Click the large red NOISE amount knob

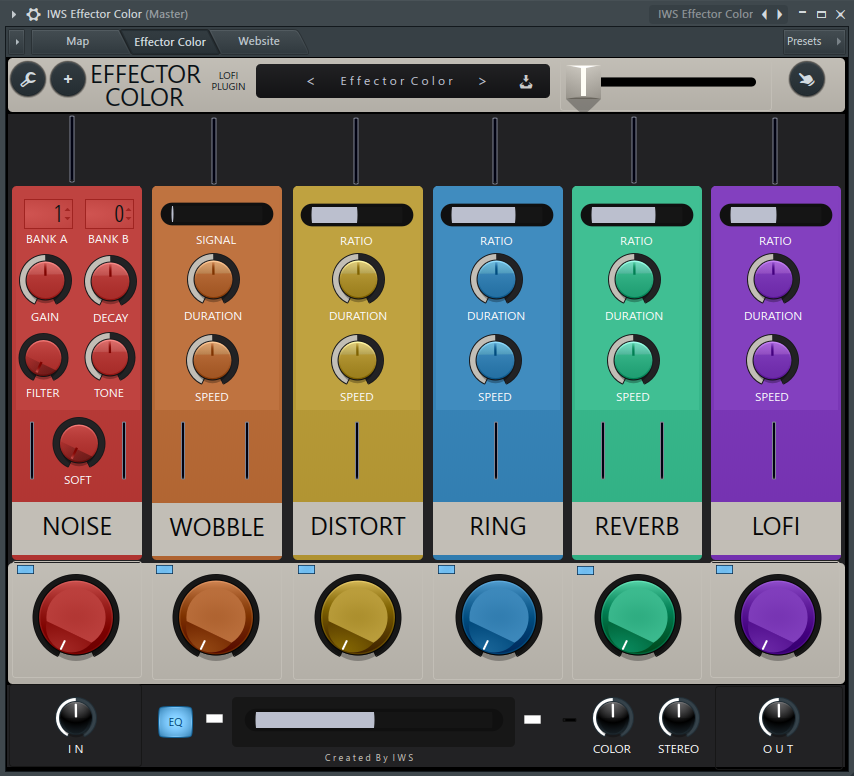pos(76,617)
